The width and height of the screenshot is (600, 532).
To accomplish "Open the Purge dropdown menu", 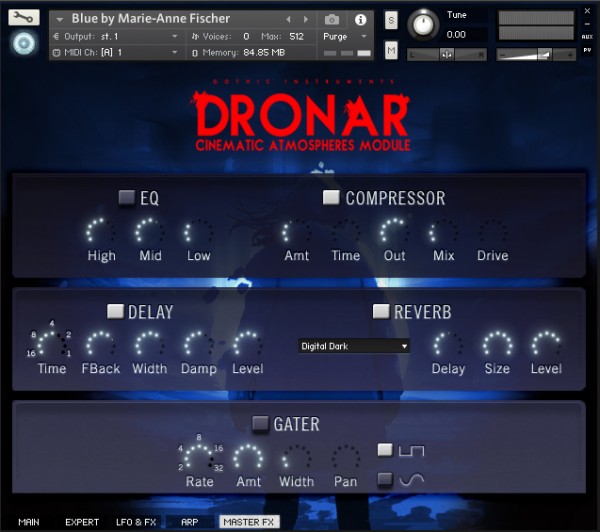I will pyautogui.click(x=345, y=36).
